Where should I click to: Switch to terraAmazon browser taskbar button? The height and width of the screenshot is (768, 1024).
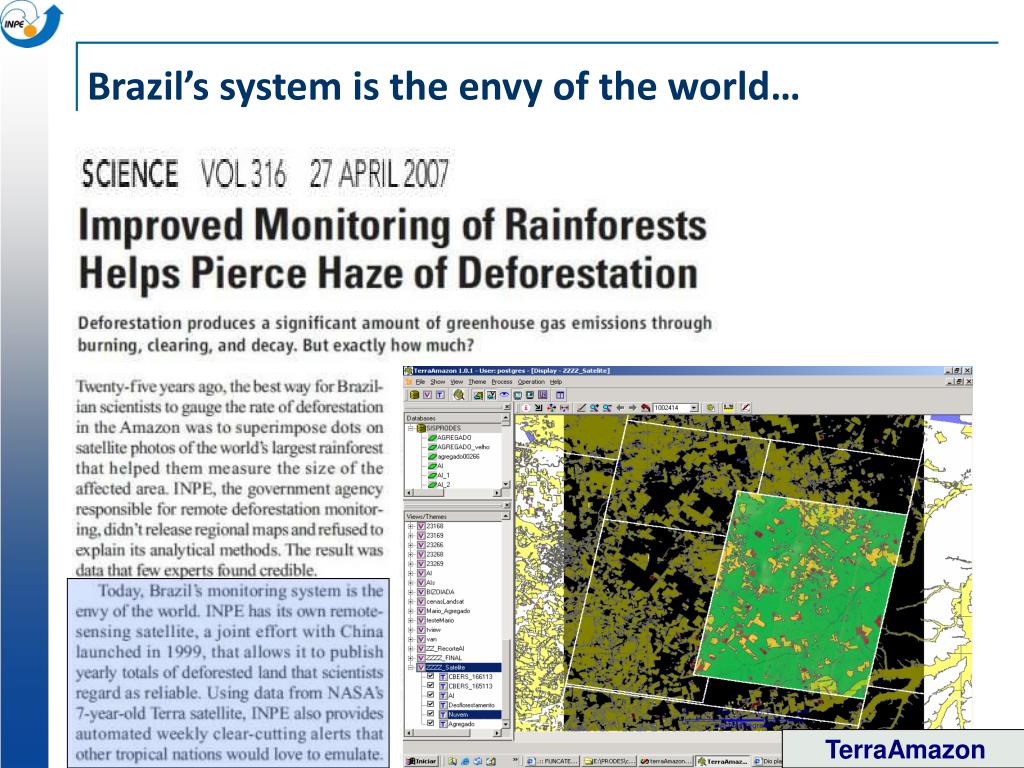tap(665, 761)
